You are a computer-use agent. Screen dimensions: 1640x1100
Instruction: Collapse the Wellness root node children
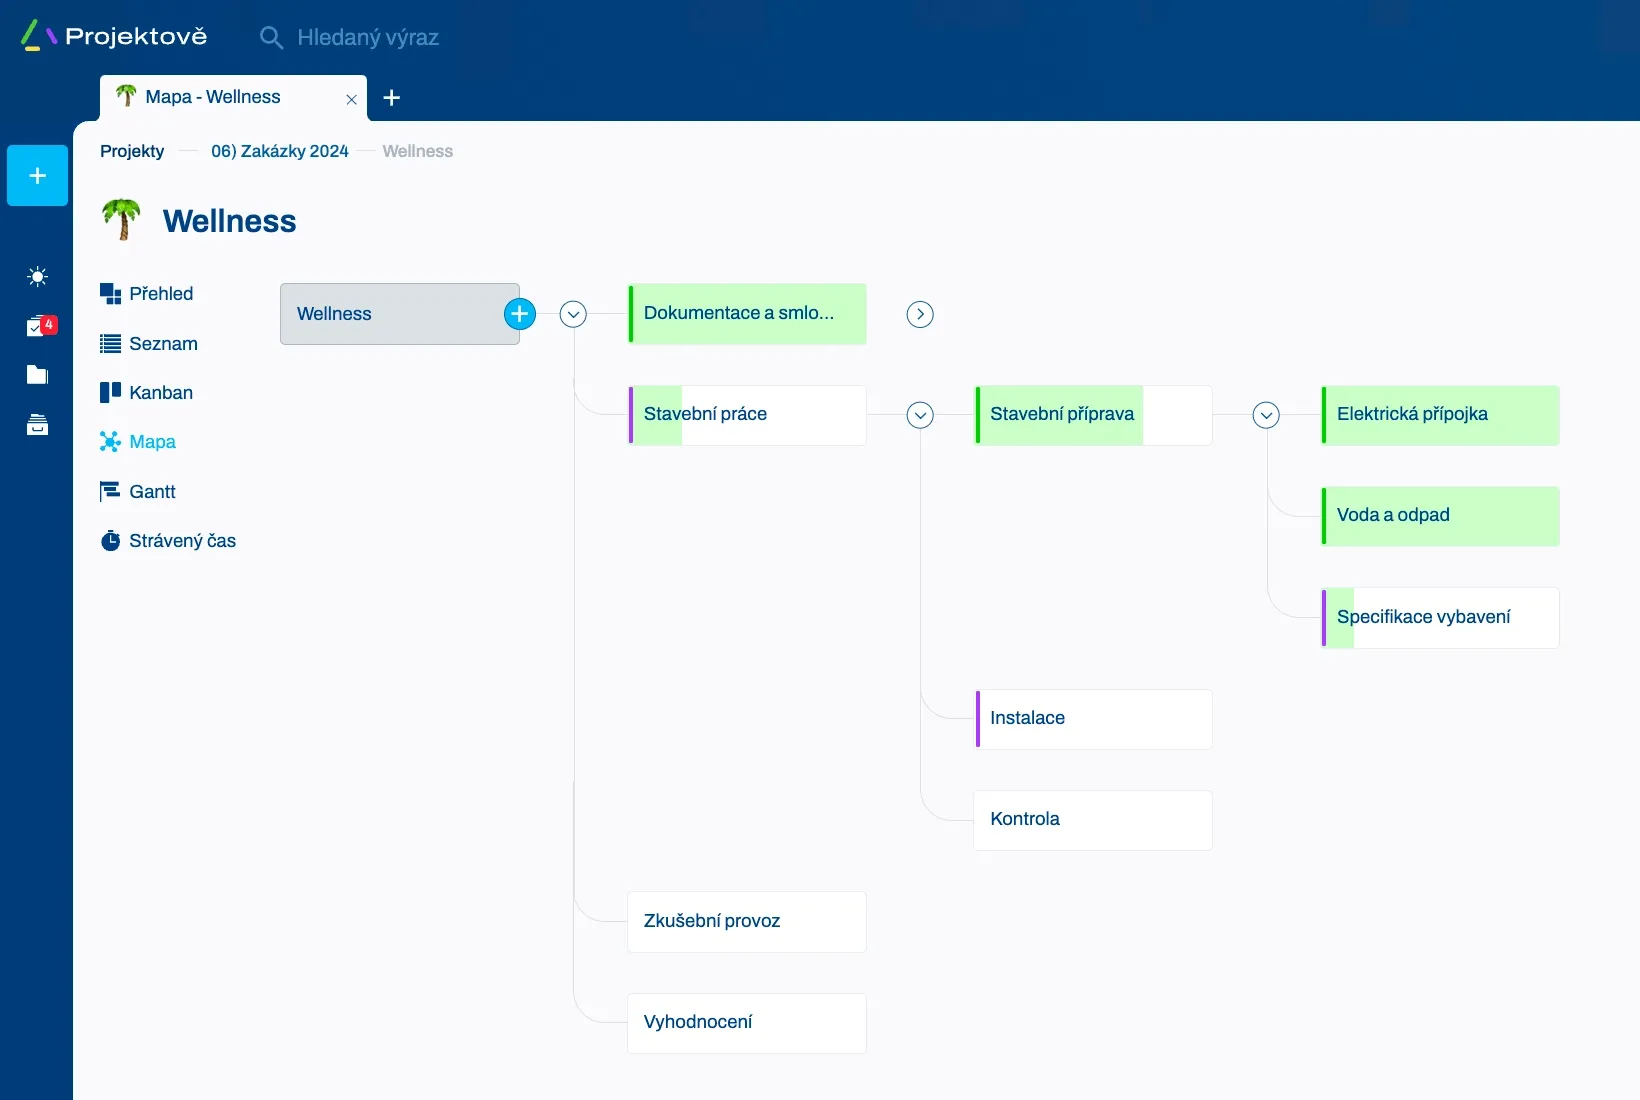point(573,314)
